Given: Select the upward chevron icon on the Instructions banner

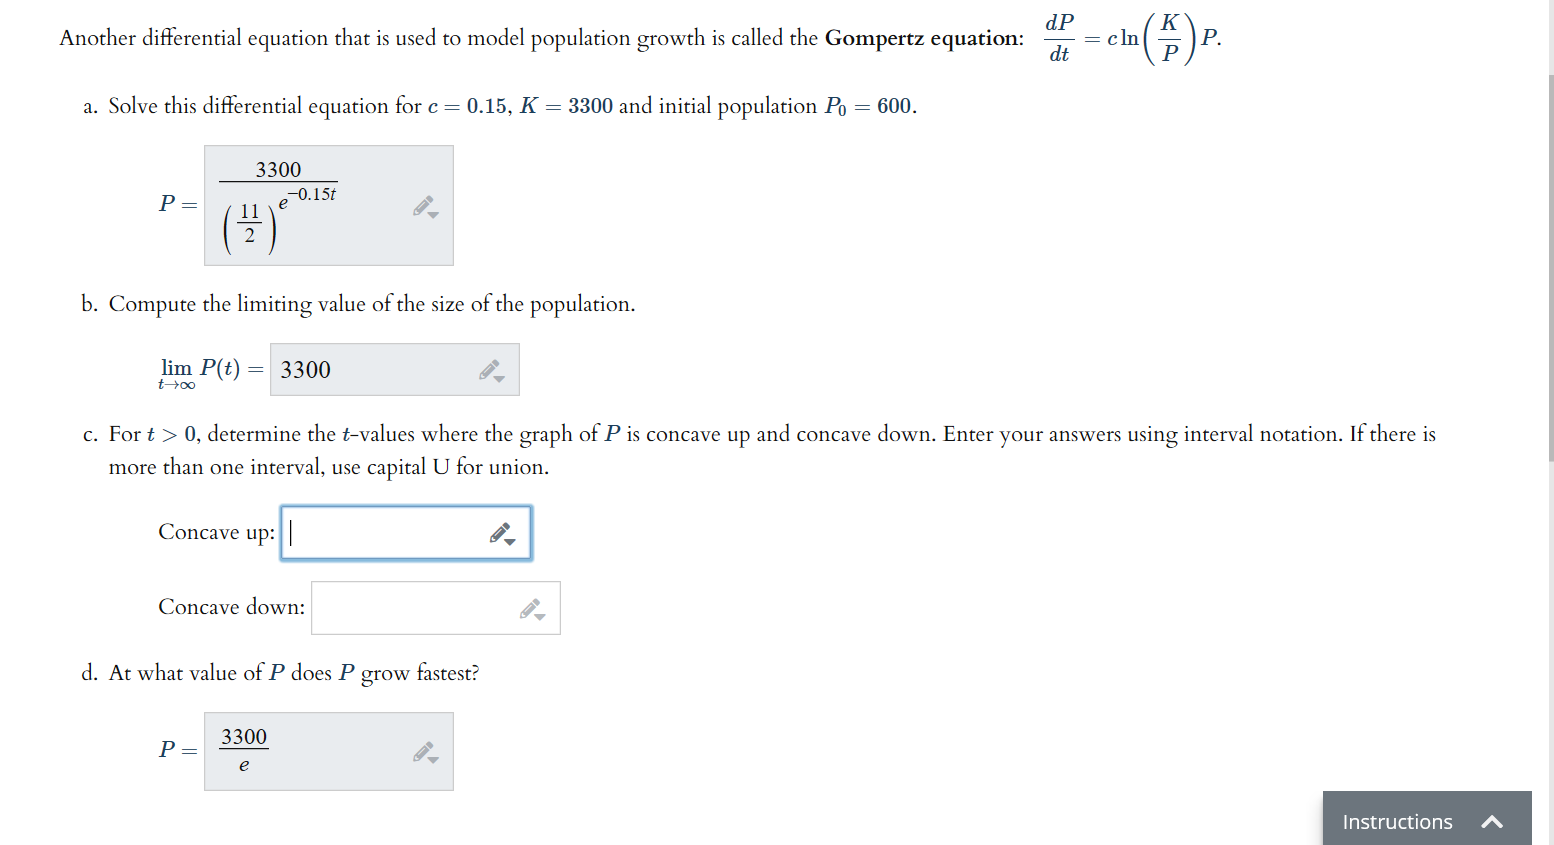Looking at the screenshot, I should click(1492, 821).
